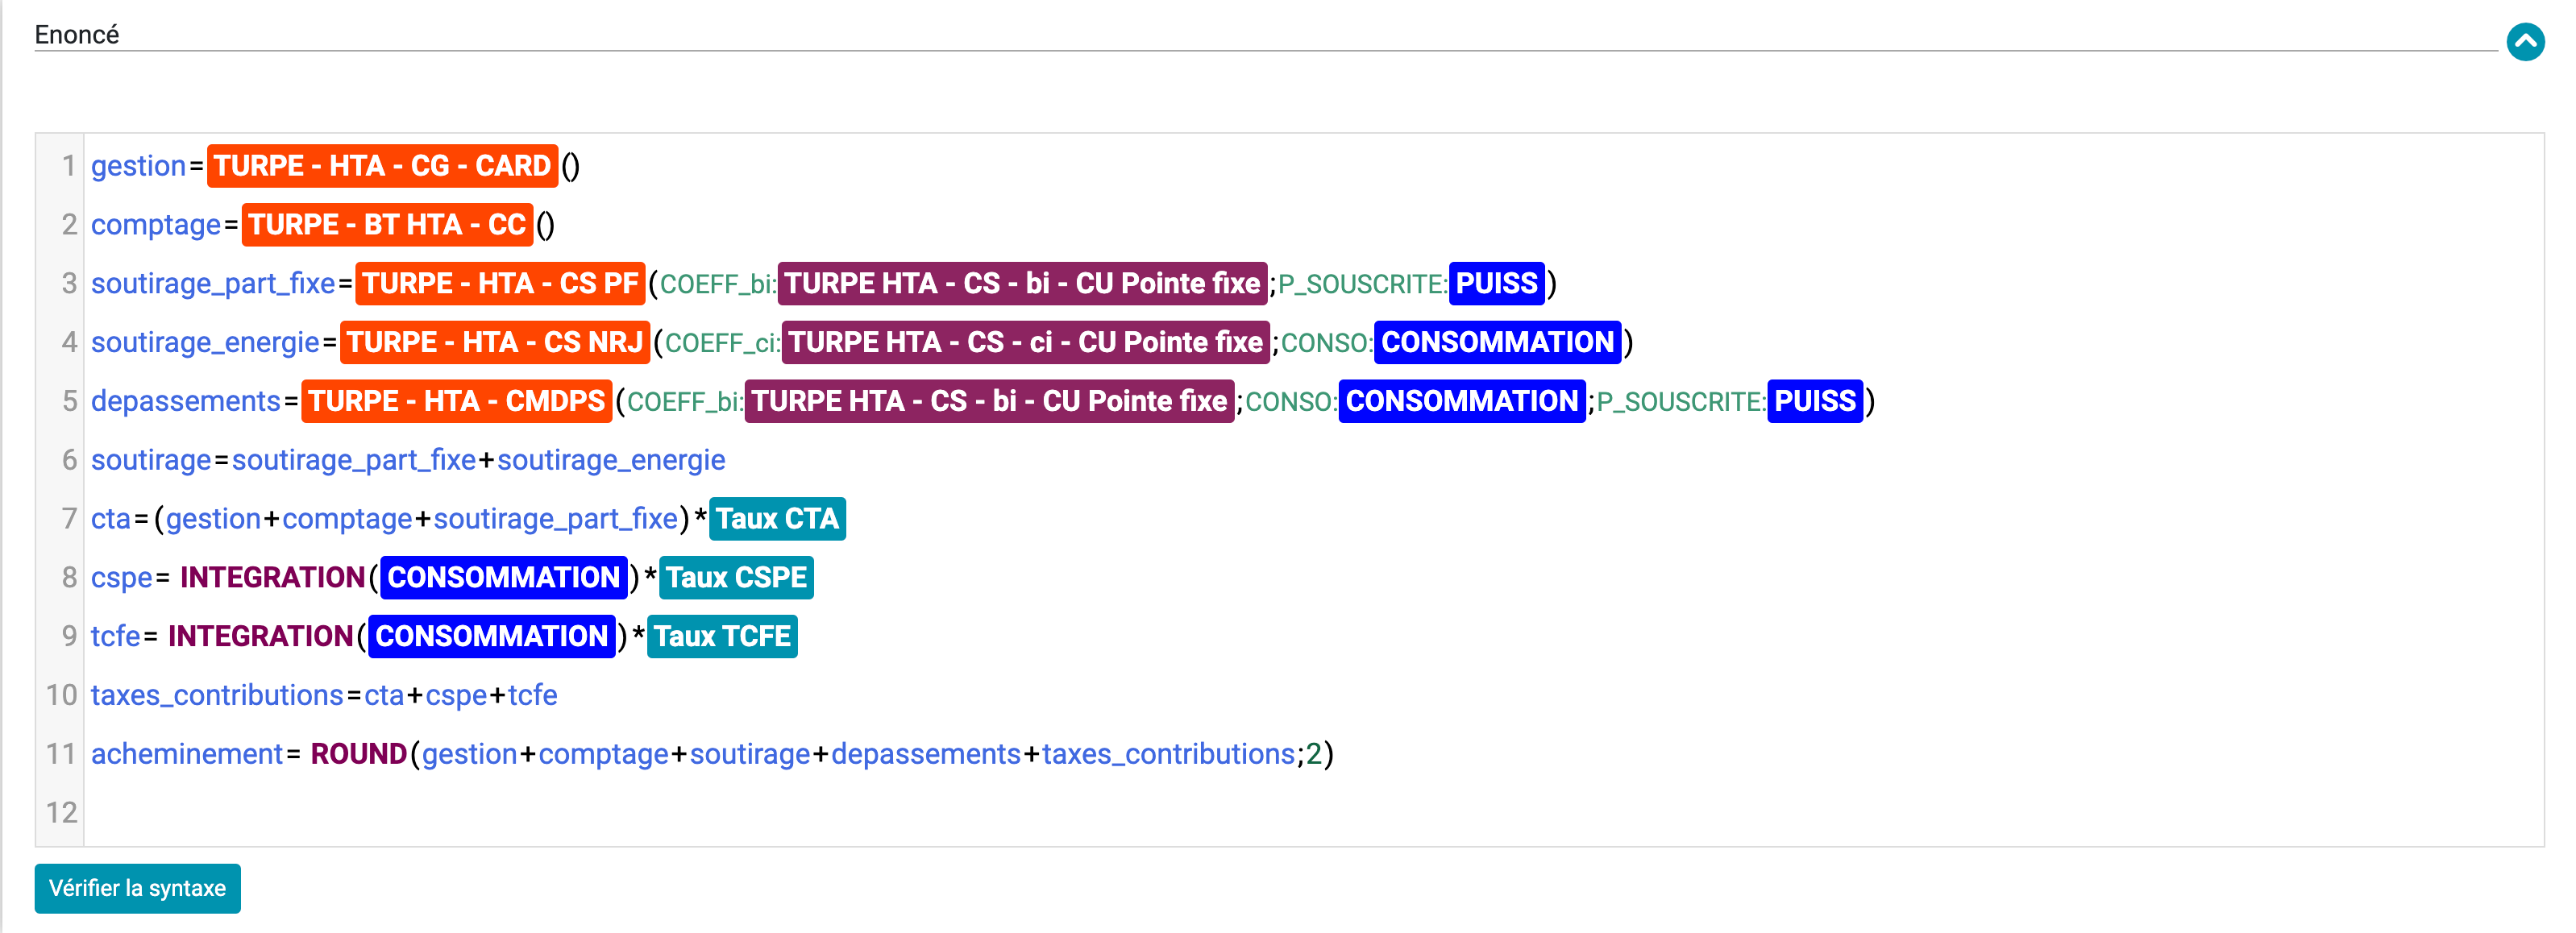The image size is (2576, 933).
Task: Click the acheminement variable name
Action: (187, 754)
